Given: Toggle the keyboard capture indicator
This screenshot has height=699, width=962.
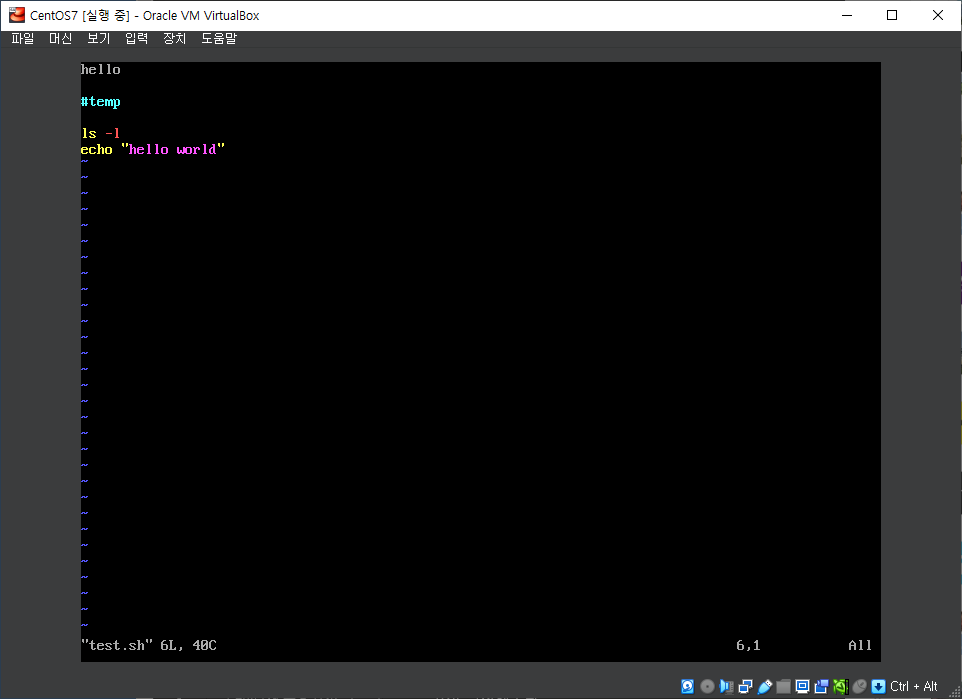Looking at the screenshot, I should coord(878,686).
